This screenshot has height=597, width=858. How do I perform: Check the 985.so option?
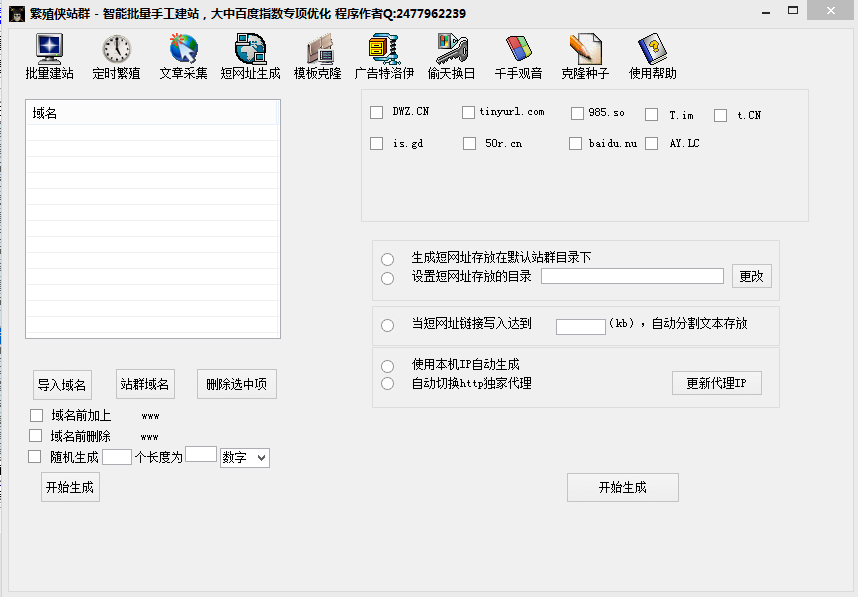577,113
